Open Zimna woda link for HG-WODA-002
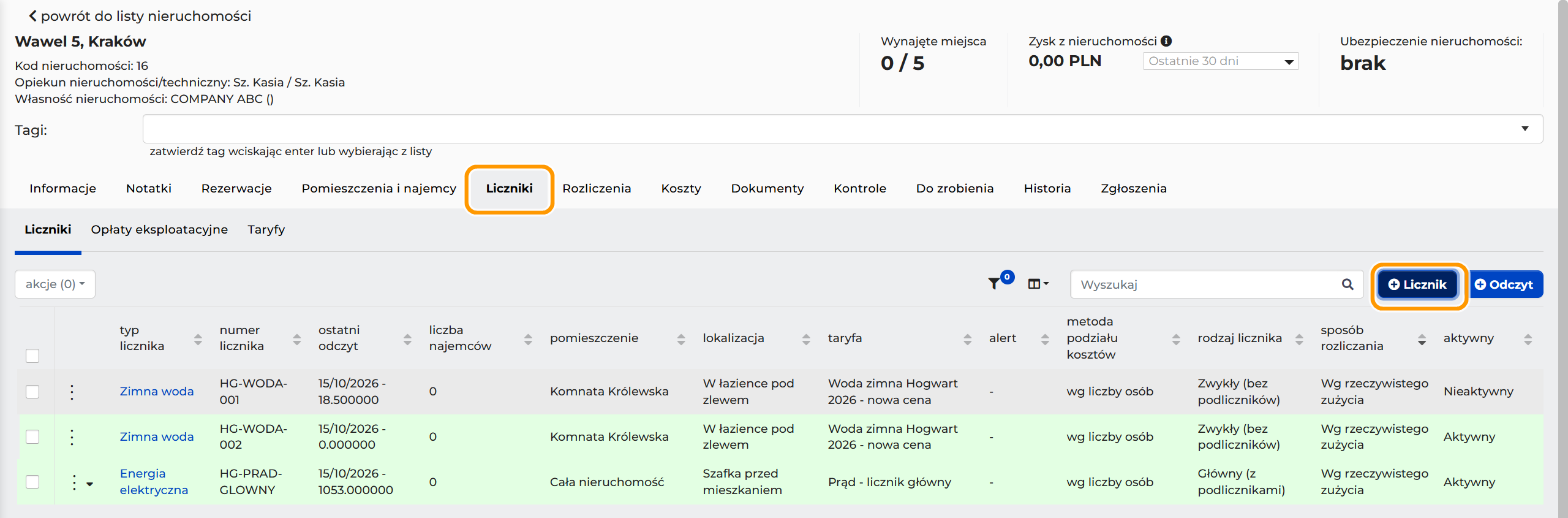 pos(157,437)
